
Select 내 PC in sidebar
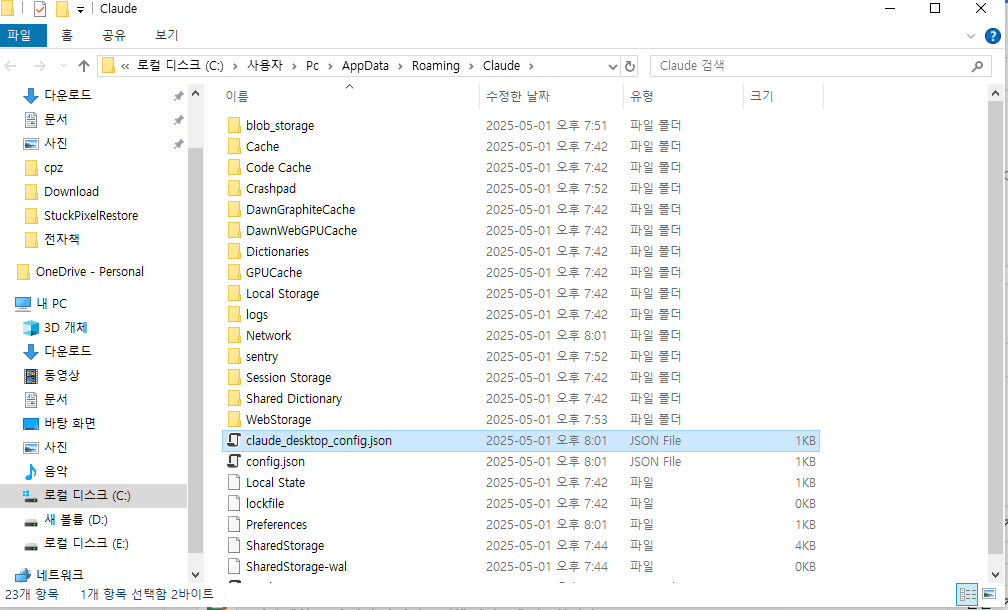coord(40,303)
